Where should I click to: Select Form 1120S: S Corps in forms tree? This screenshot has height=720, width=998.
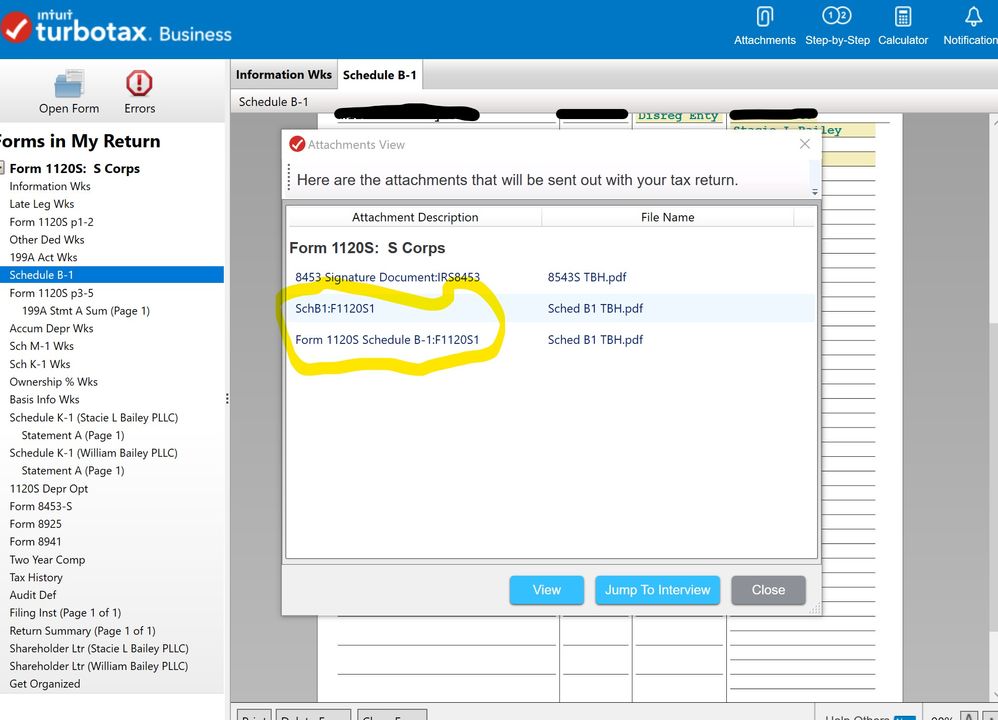tap(74, 168)
